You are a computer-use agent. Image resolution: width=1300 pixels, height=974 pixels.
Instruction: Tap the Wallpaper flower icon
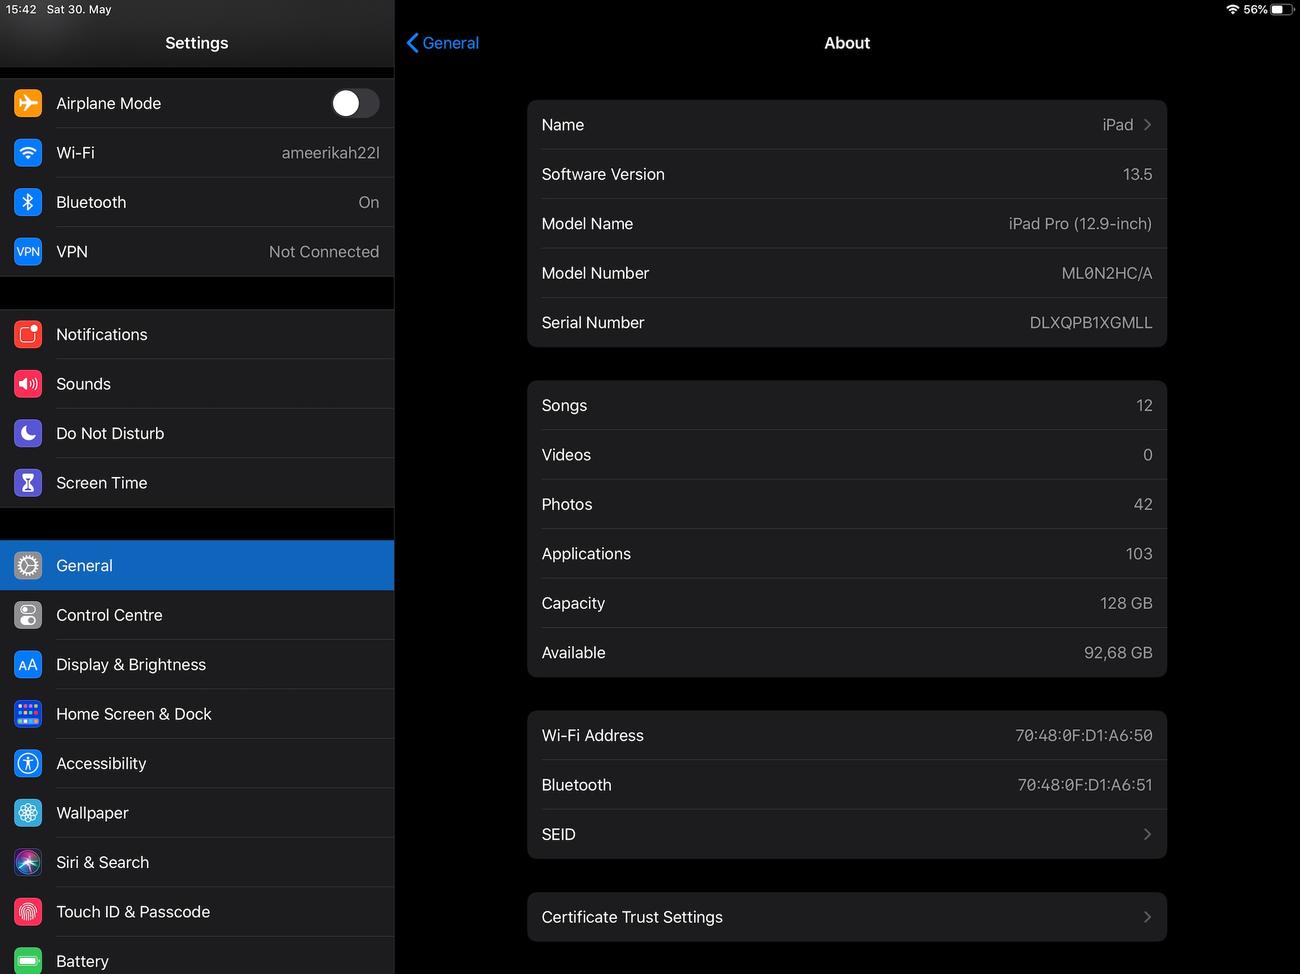coord(28,813)
